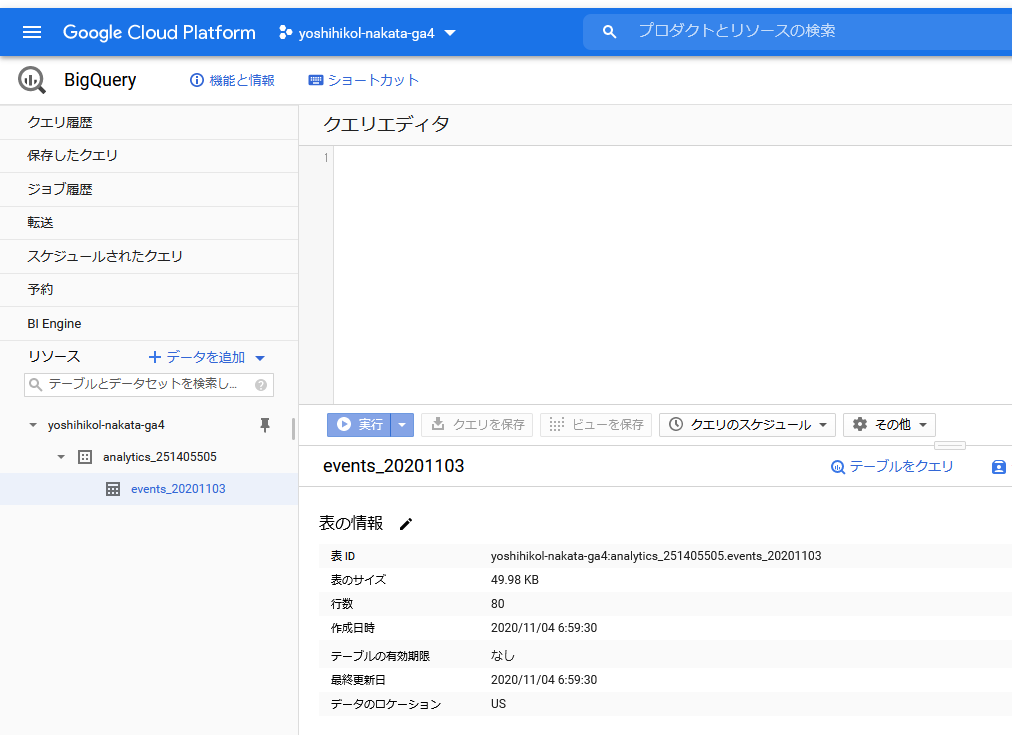Open クエリ履歴 in the sidebar
The image size is (1012, 735).
pyautogui.click(x=149, y=123)
